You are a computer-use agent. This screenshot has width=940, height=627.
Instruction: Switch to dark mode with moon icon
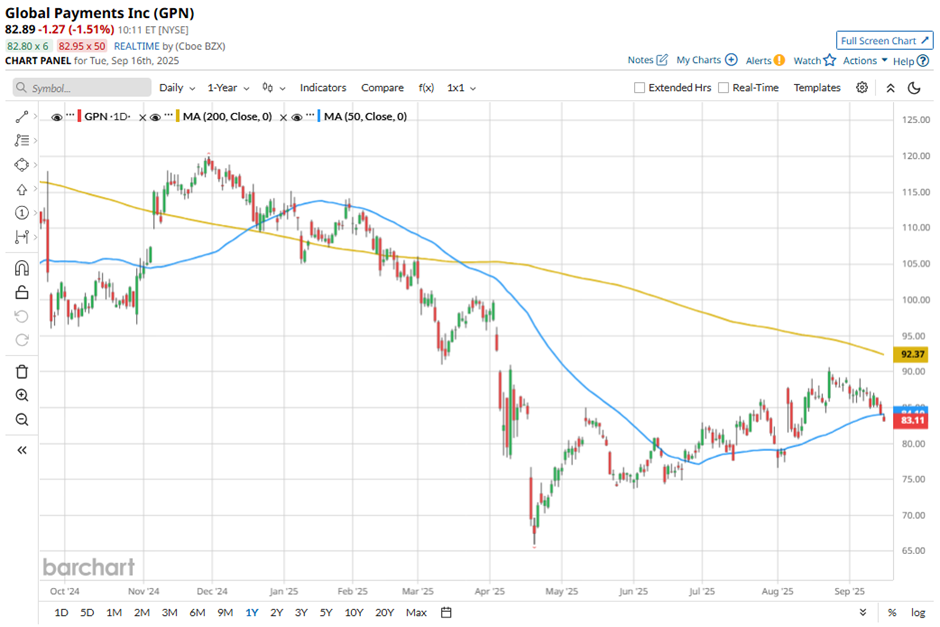pyautogui.click(x=914, y=88)
